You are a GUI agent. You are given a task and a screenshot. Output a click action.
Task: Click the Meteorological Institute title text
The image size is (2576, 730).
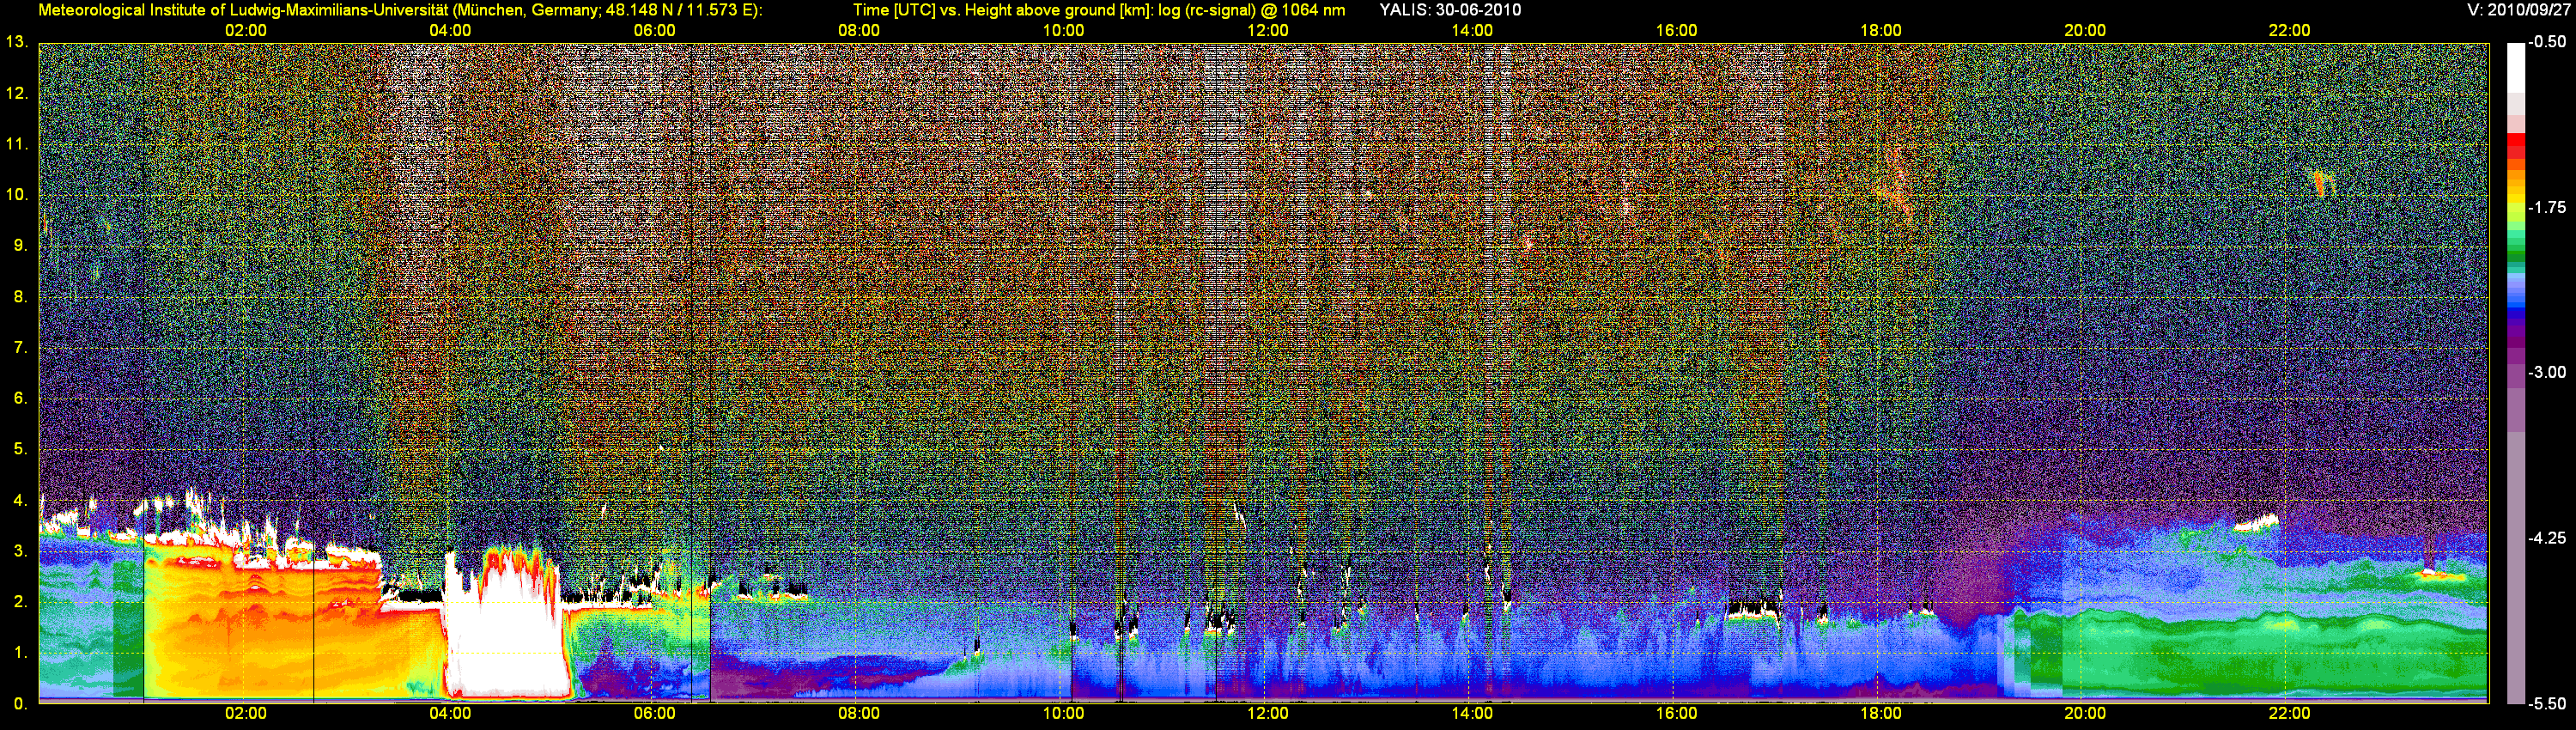click(x=400, y=10)
